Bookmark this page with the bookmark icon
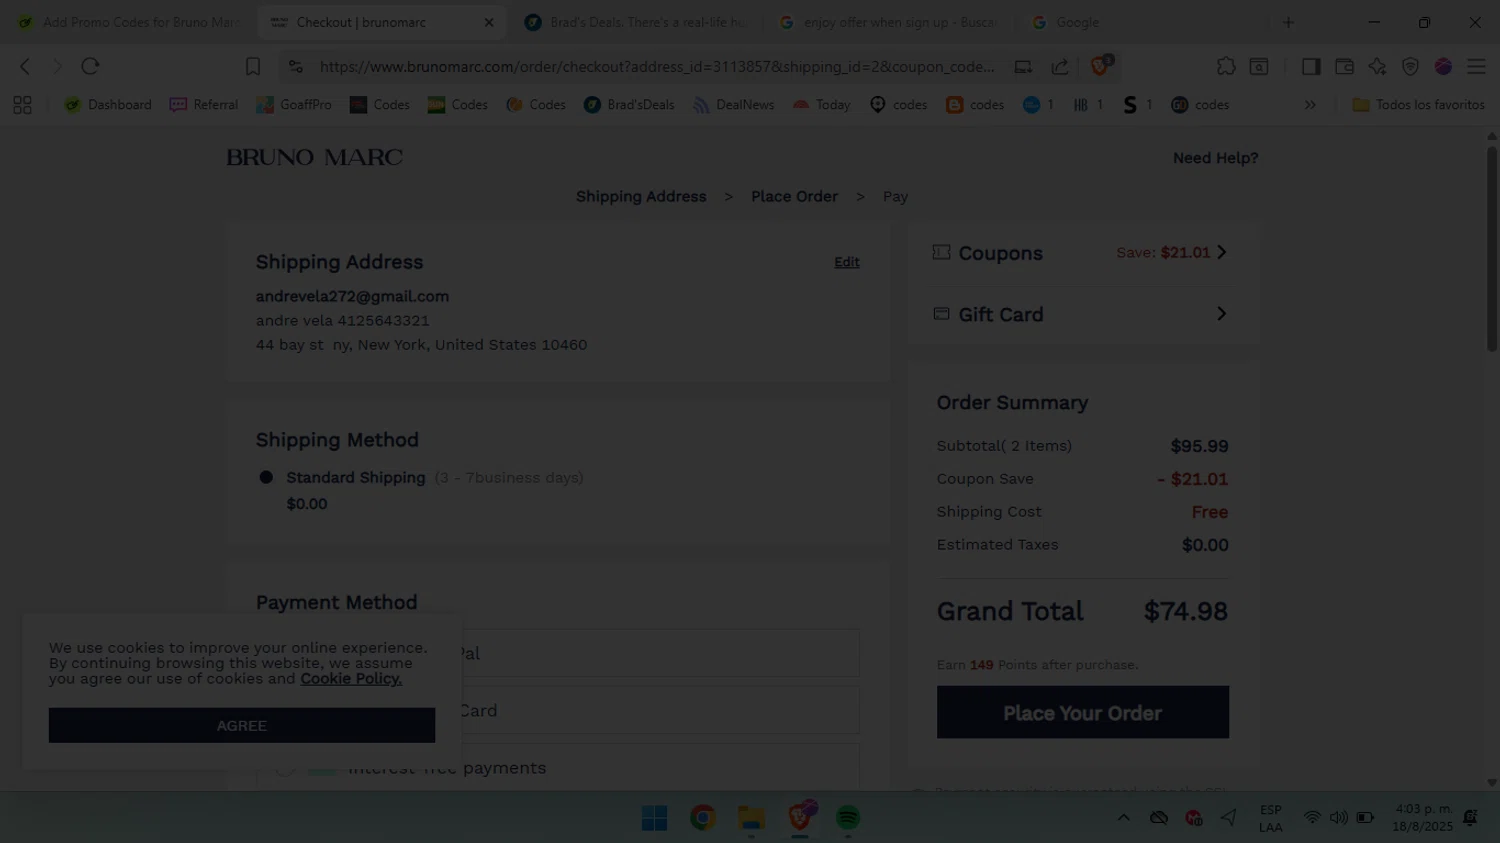This screenshot has height=843, width=1500. 253,66
